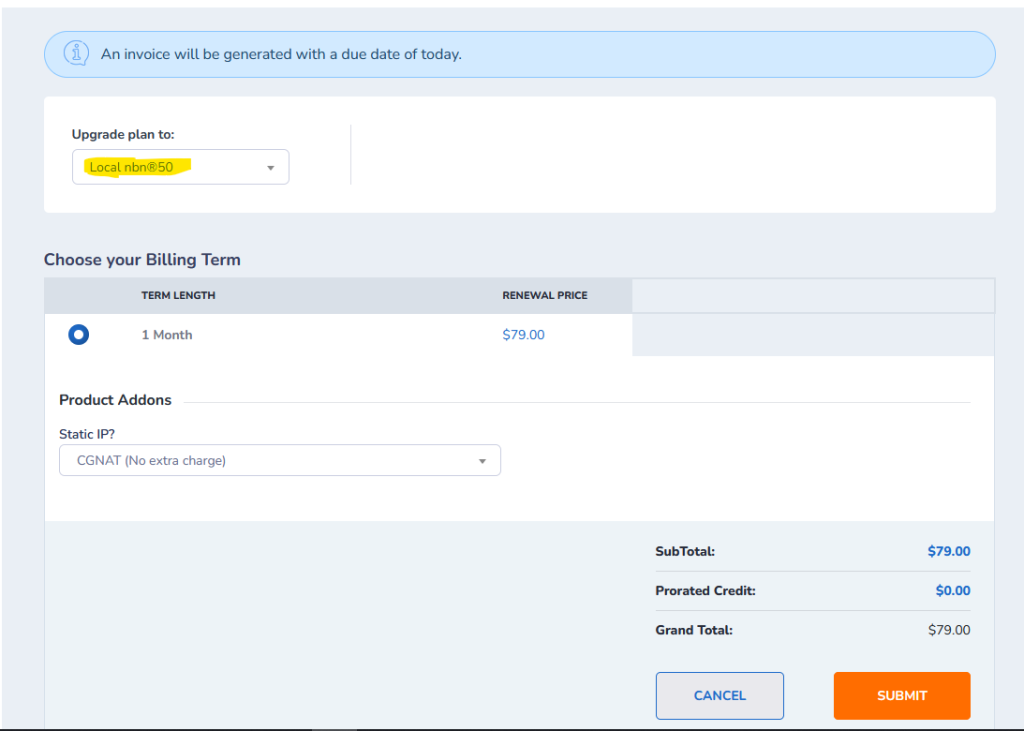Click the RENEWAL PRICE column header

click(x=545, y=295)
